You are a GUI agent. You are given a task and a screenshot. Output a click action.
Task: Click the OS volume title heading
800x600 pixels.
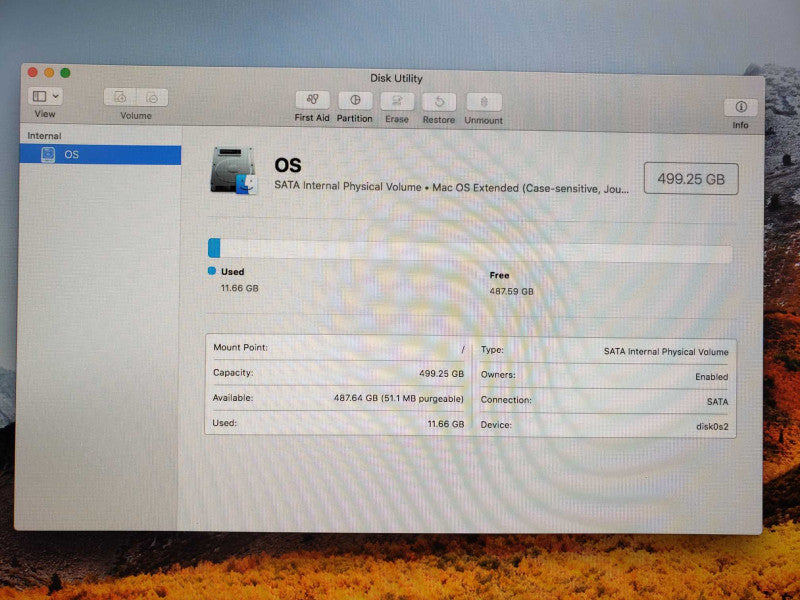pyautogui.click(x=288, y=165)
